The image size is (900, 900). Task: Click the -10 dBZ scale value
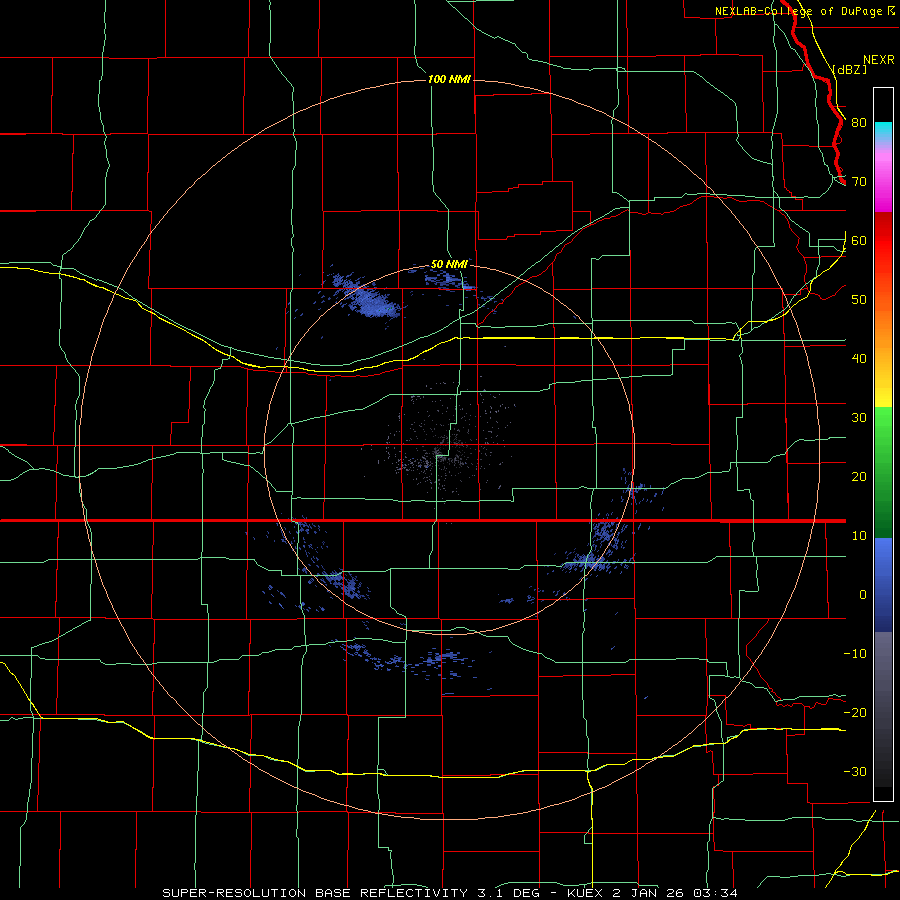(855, 654)
